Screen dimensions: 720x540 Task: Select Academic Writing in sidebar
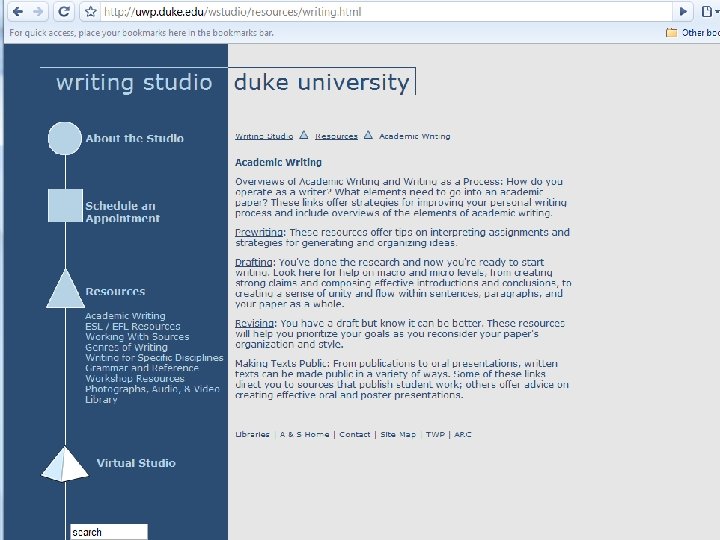[x=125, y=315]
